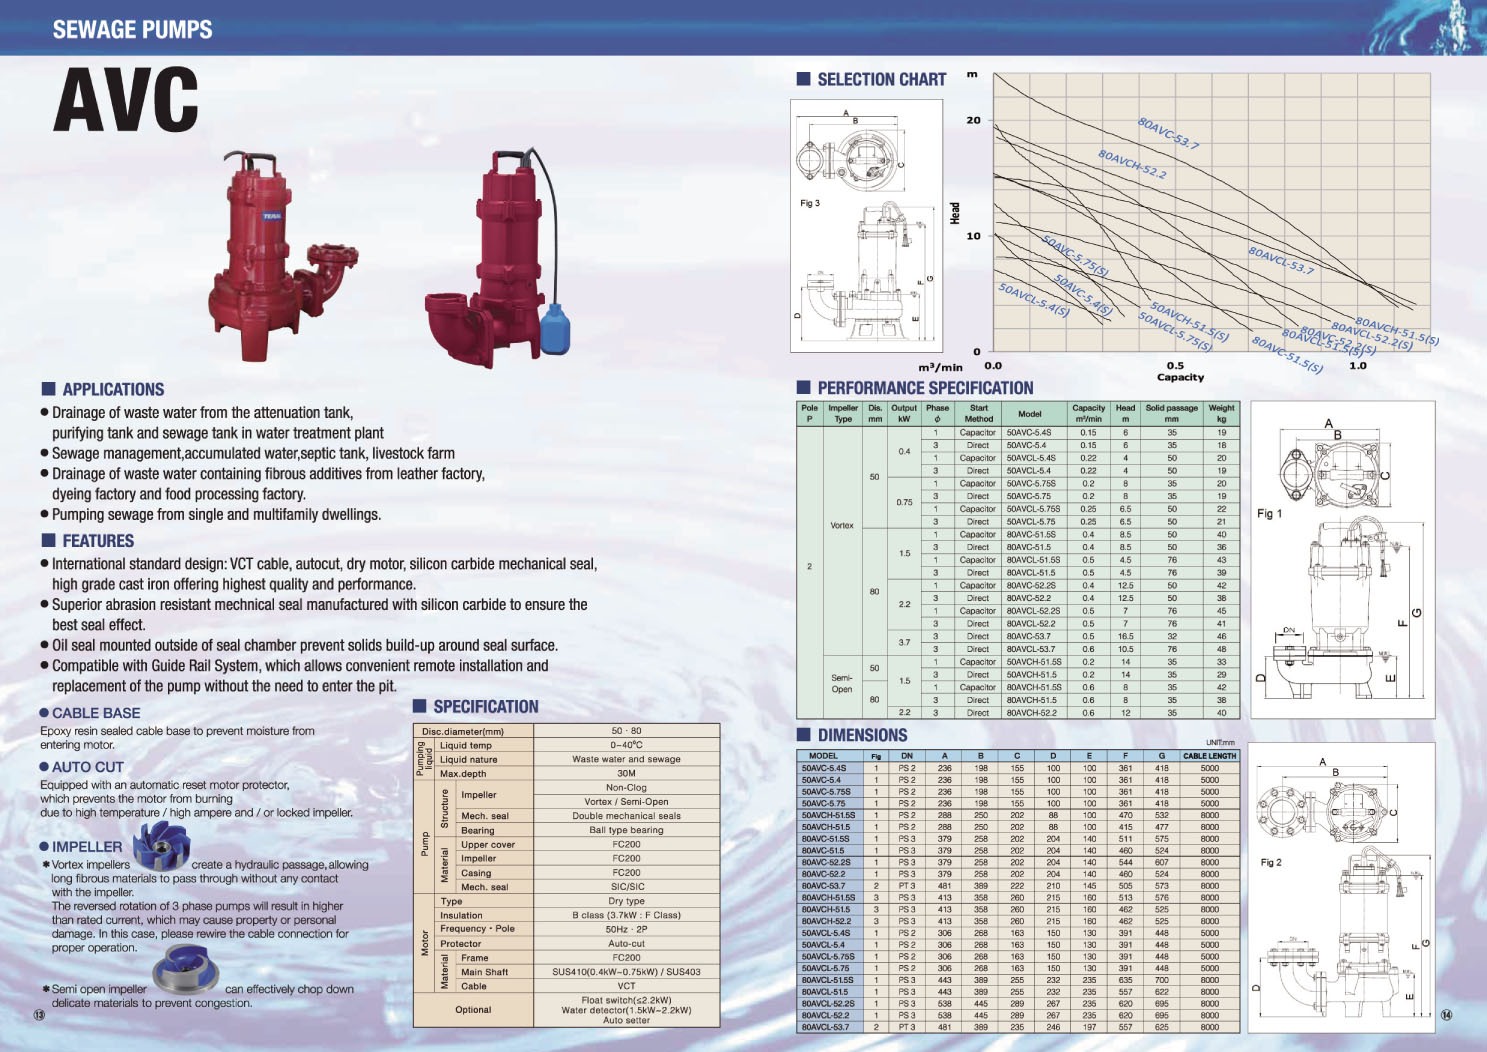The height and width of the screenshot is (1052, 1487).
Task: Click "80AVCL-53.7" in the dimensions table
Action: tap(825, 1027)
